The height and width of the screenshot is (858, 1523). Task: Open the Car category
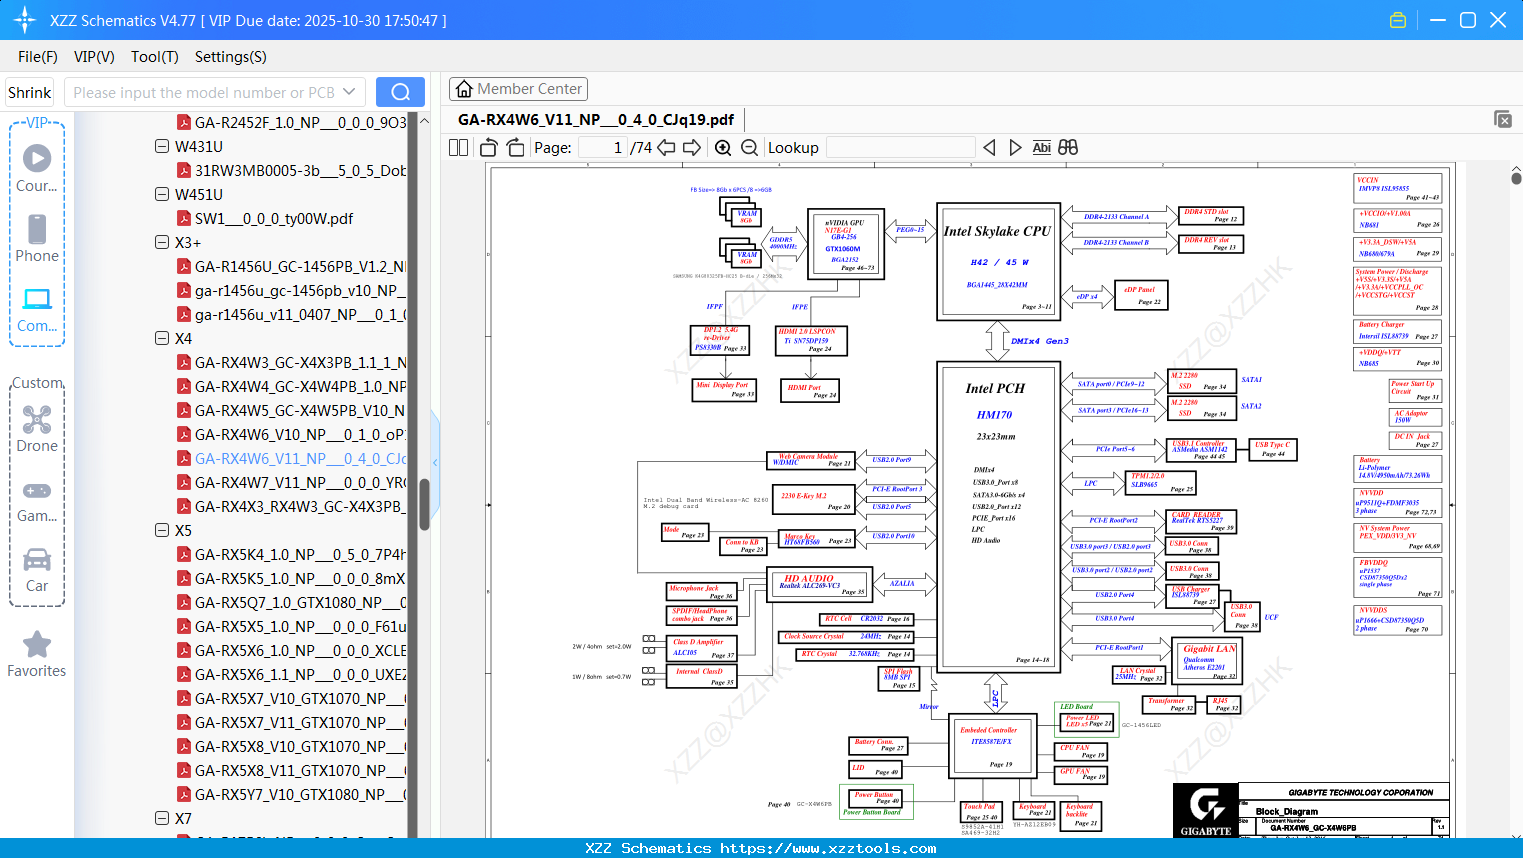37,569
